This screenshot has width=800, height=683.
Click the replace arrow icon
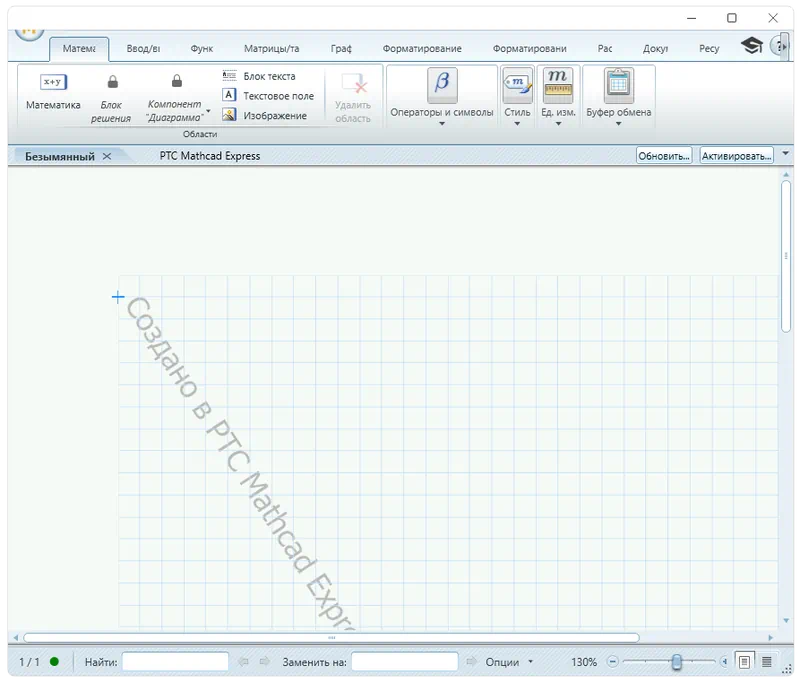471,662
